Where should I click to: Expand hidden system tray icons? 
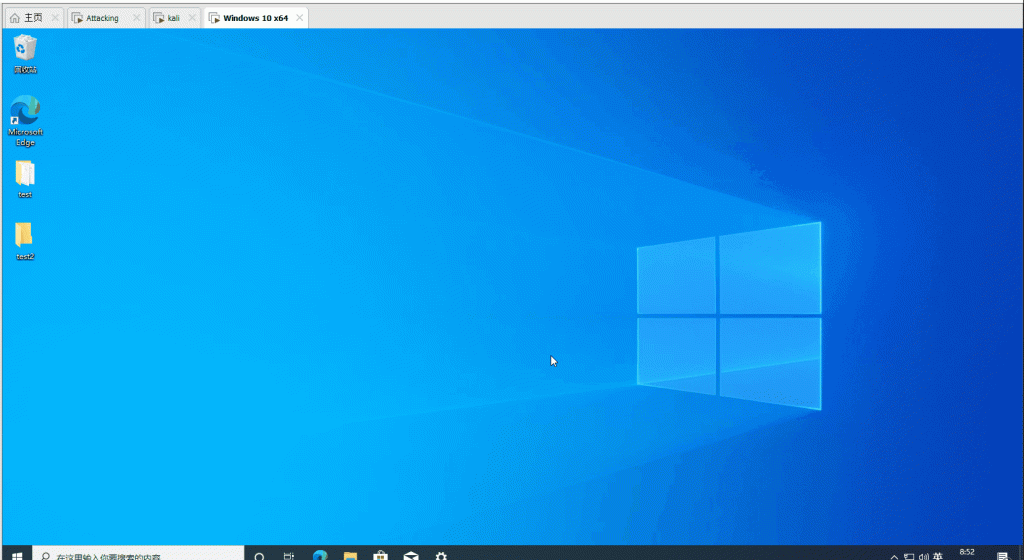[x=894, y=556]
